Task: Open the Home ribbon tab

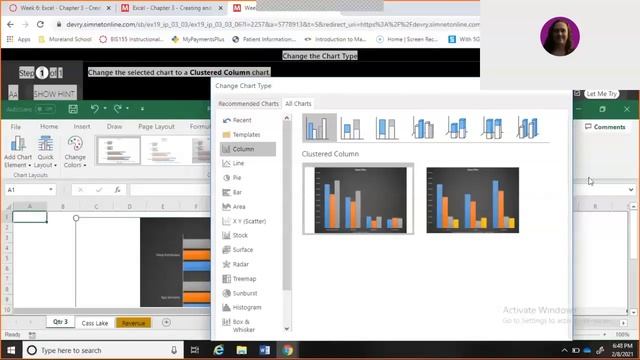Action: point(49,127)
